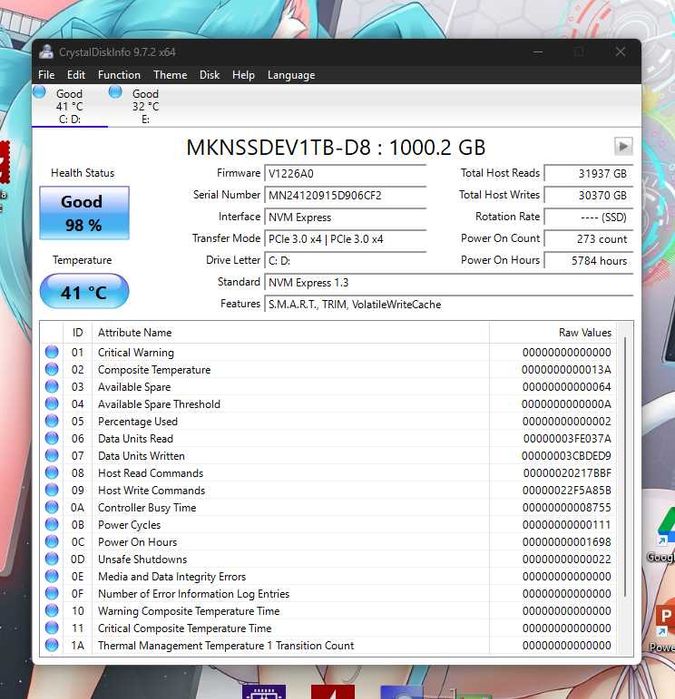Open the Theme menu
675x699 pixels.
coord(170,75)
